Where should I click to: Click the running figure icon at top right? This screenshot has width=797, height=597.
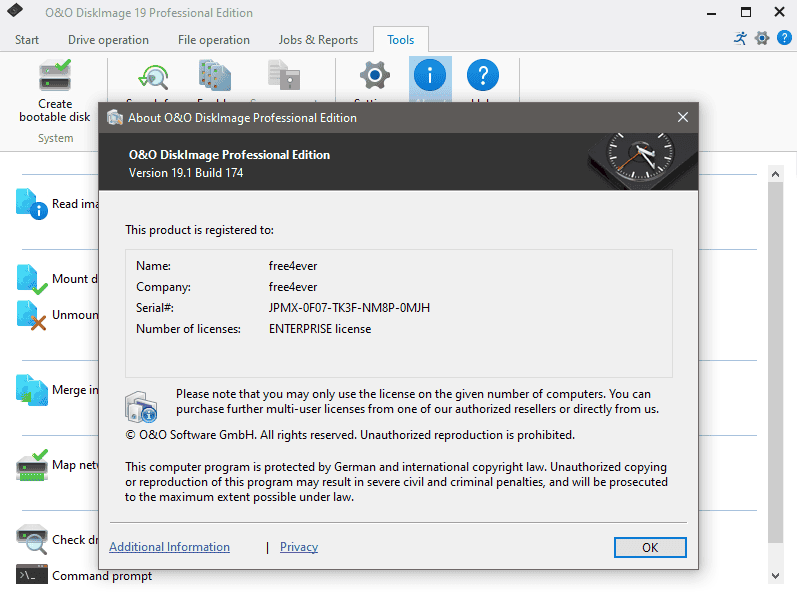click(x=741, y=38)
